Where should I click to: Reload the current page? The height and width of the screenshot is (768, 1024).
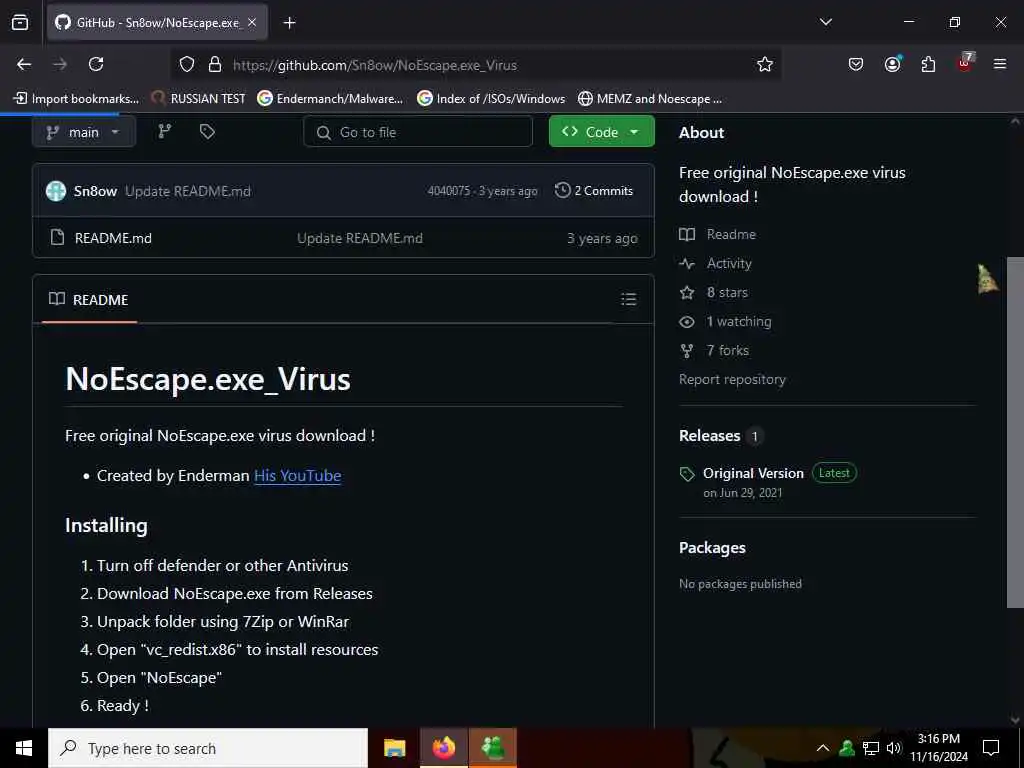96,64
